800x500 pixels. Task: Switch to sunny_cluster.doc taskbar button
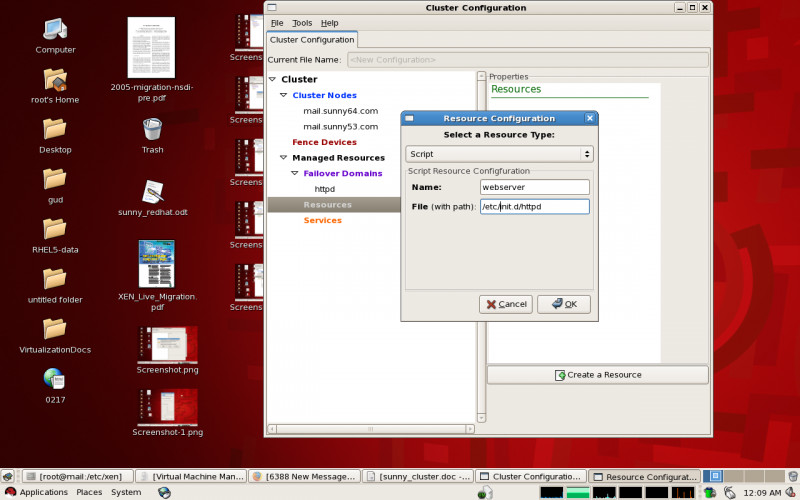(418, 477)
